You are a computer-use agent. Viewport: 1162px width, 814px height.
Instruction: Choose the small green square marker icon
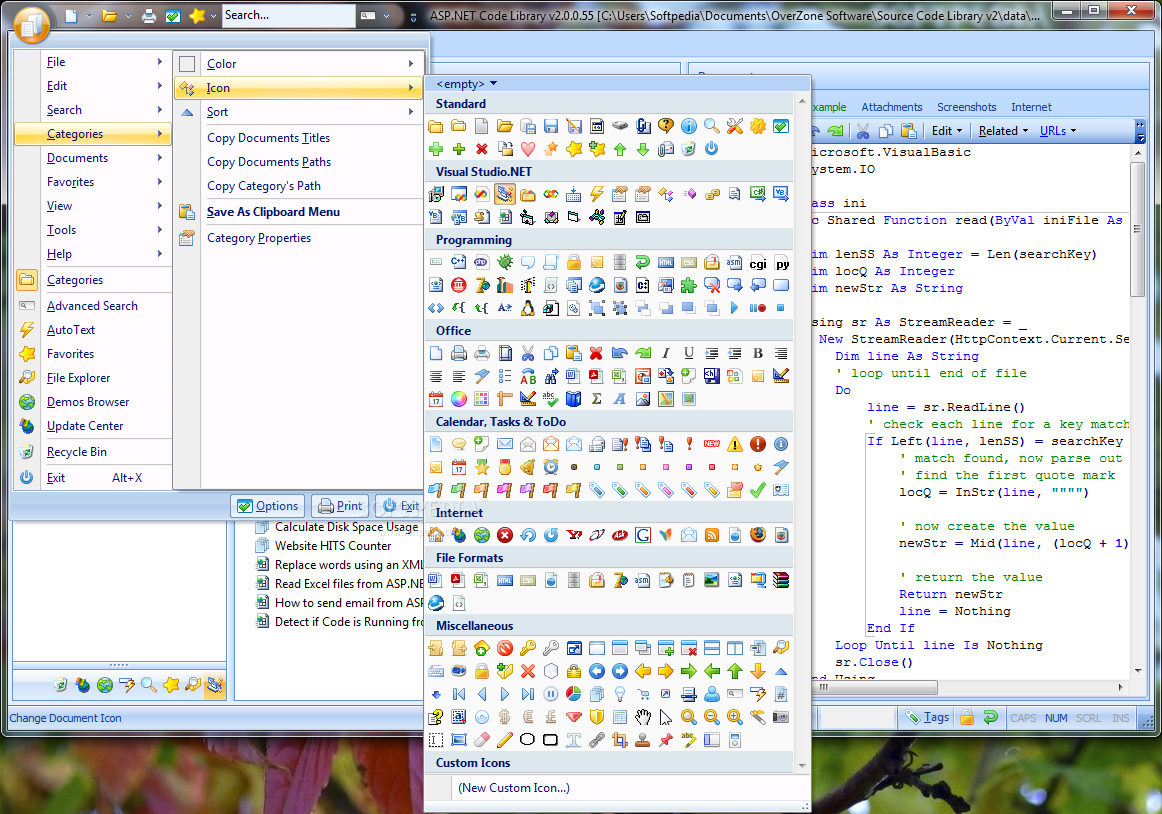coord(620,467)
